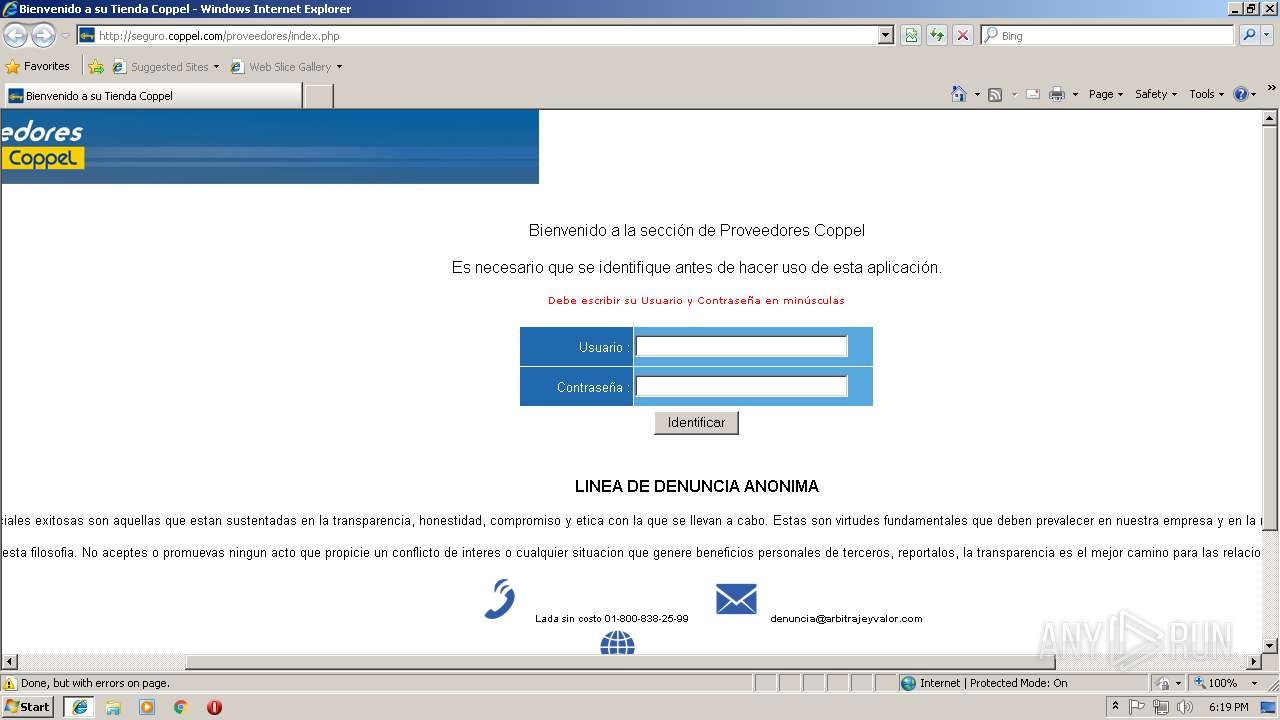Expand the command bar overflow chevron
The width and height of the screenshot is (1280, 720).
click(1271, 89)
